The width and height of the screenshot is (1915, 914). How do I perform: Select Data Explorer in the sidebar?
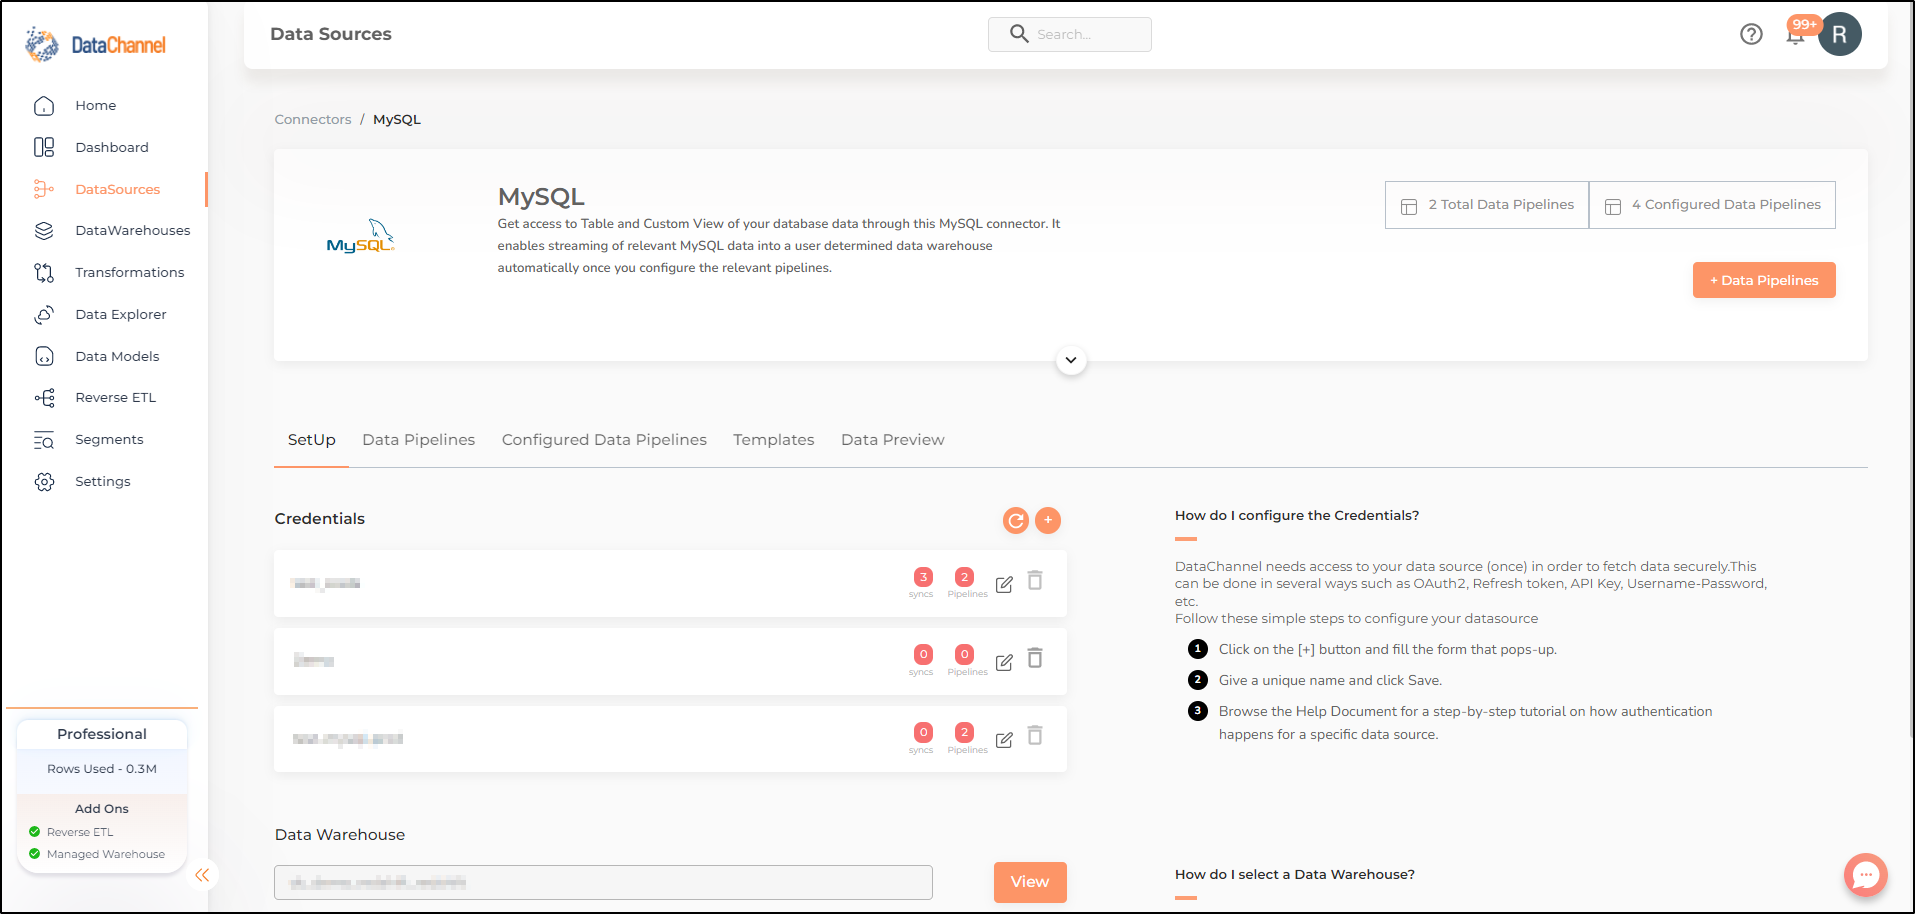coord(121,314)
